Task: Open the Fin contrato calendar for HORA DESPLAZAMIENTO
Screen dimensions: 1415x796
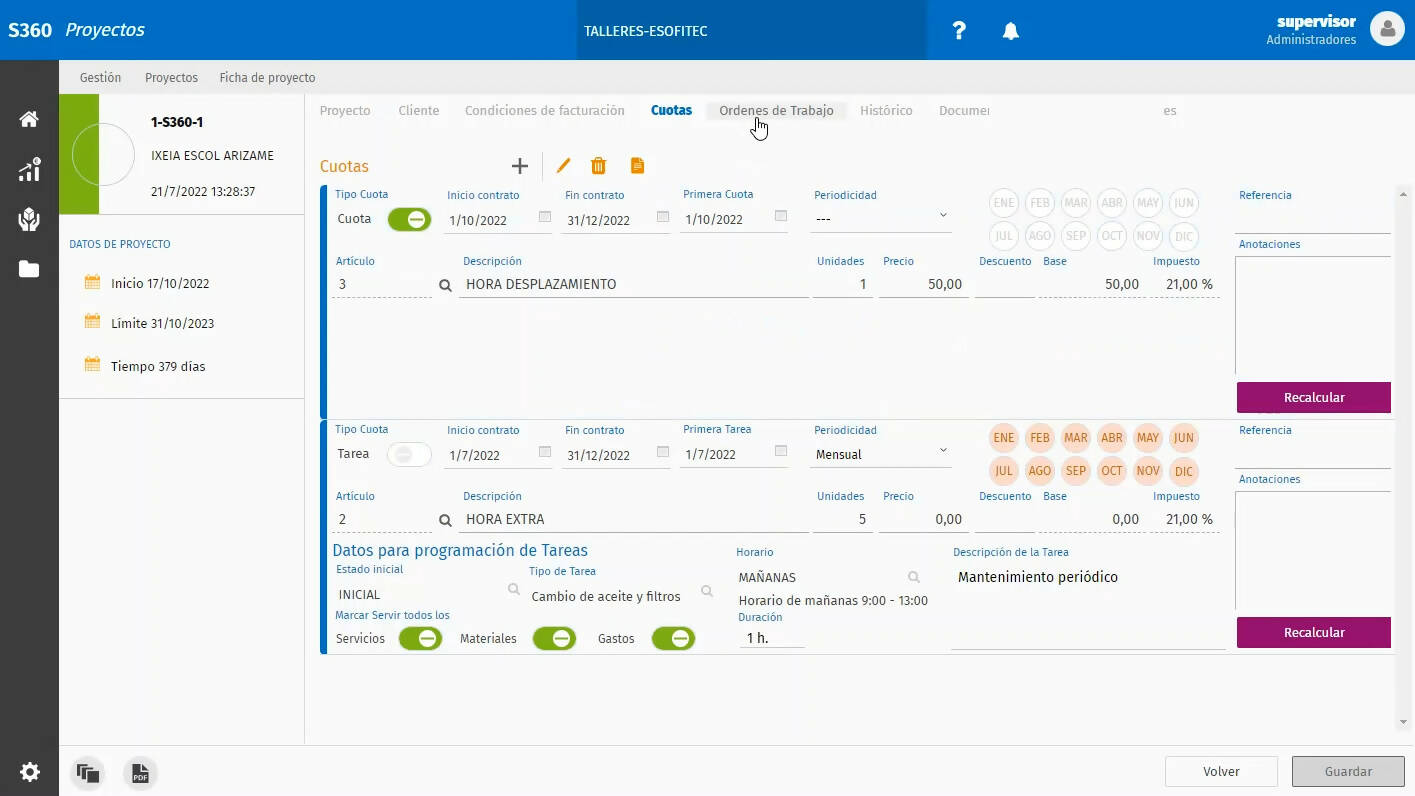Action: tap(662, 217)
